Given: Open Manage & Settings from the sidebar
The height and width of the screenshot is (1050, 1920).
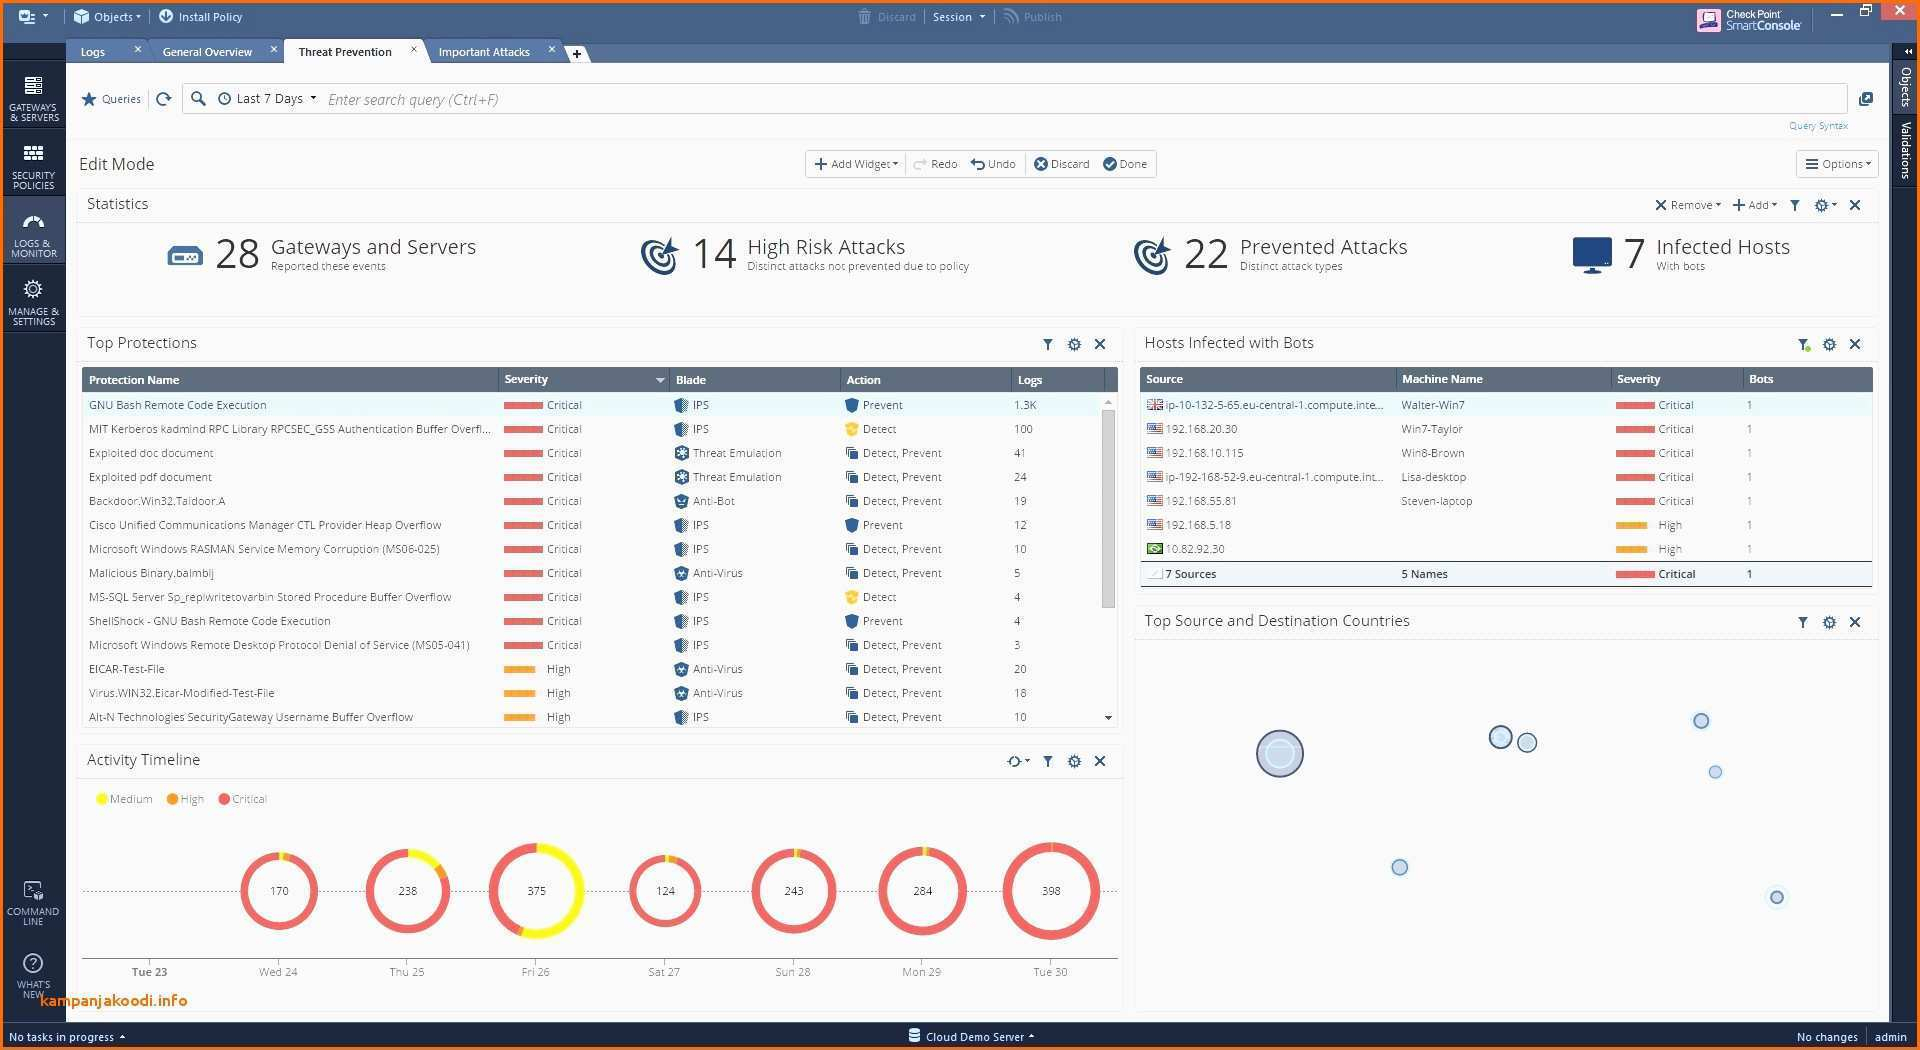Looking at the screenshot, I should 33,300.
